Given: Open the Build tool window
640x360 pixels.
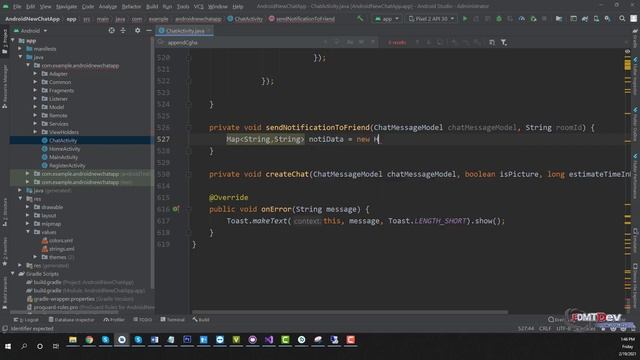Looking at the screenshot, I should coord(201,320).
